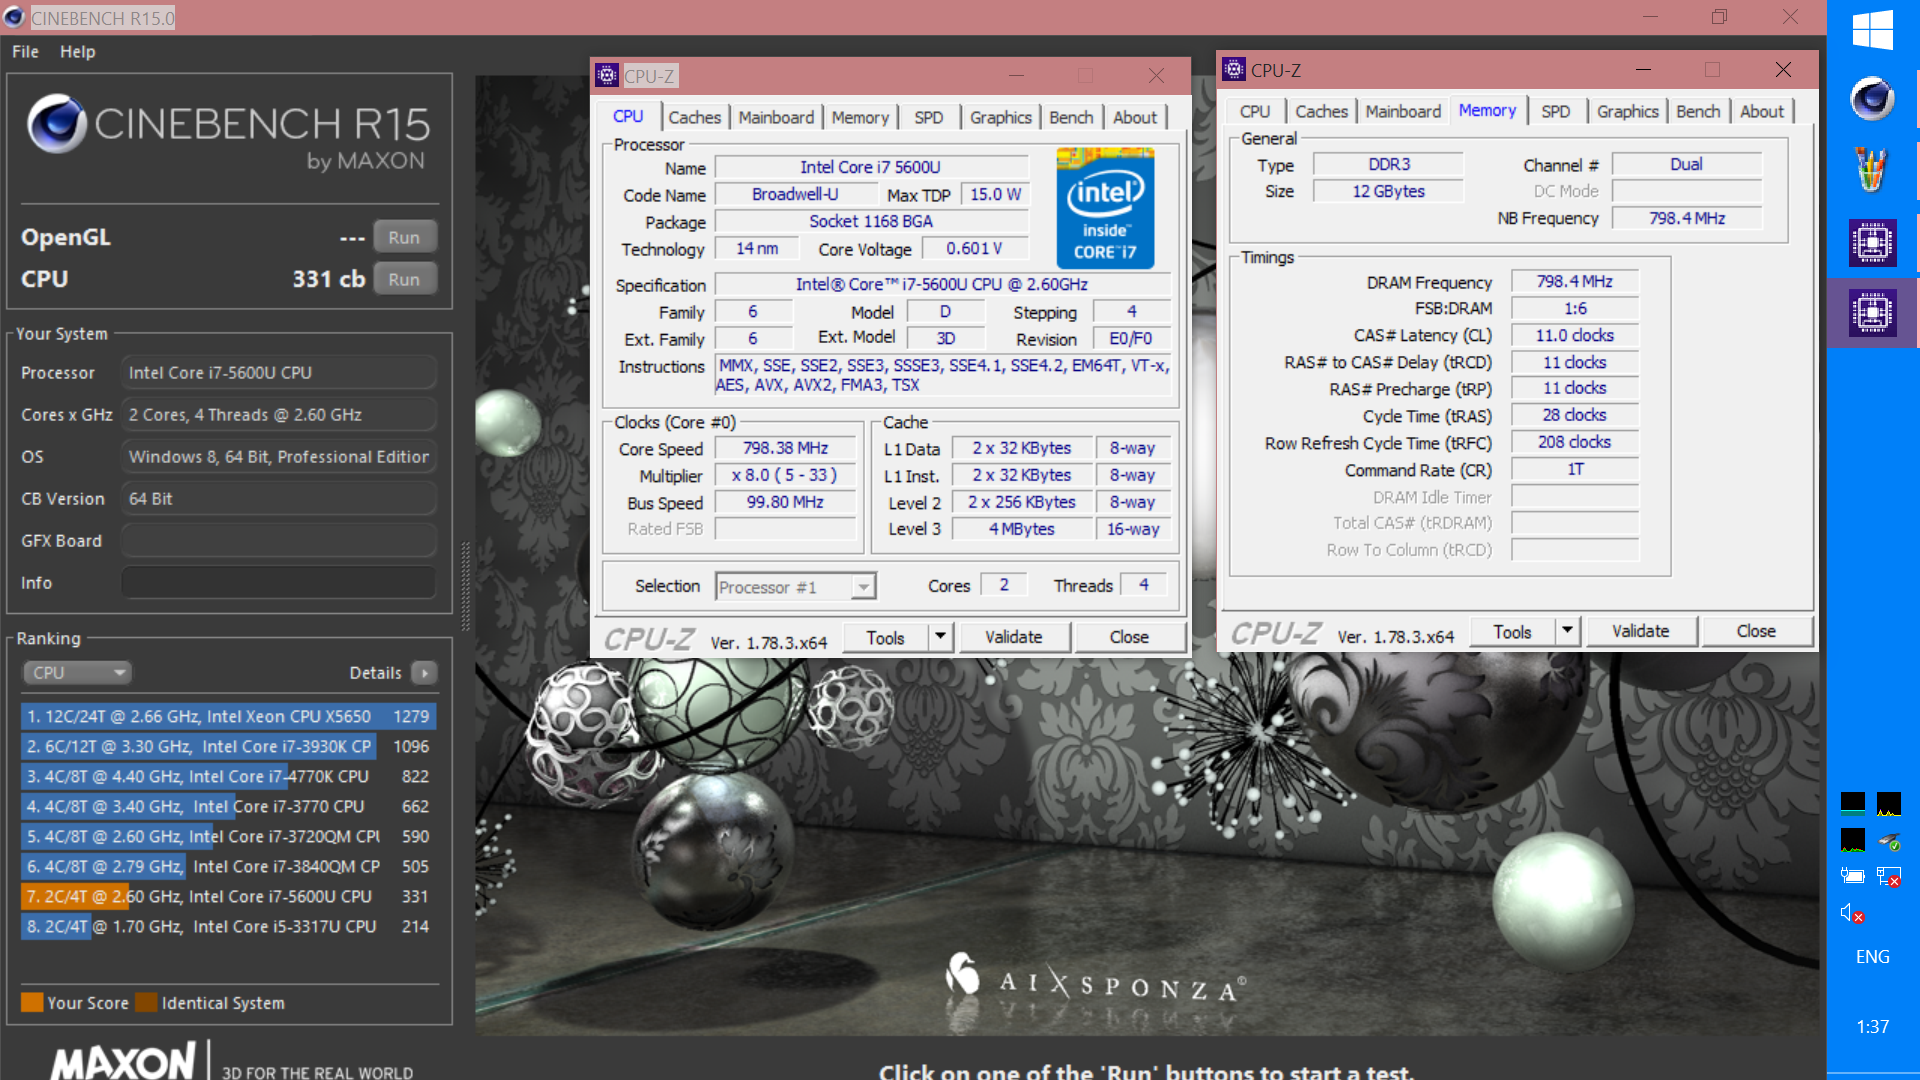
Task: Switch to Caches tab in left CPU-Z
Action: tap(695, 118)
